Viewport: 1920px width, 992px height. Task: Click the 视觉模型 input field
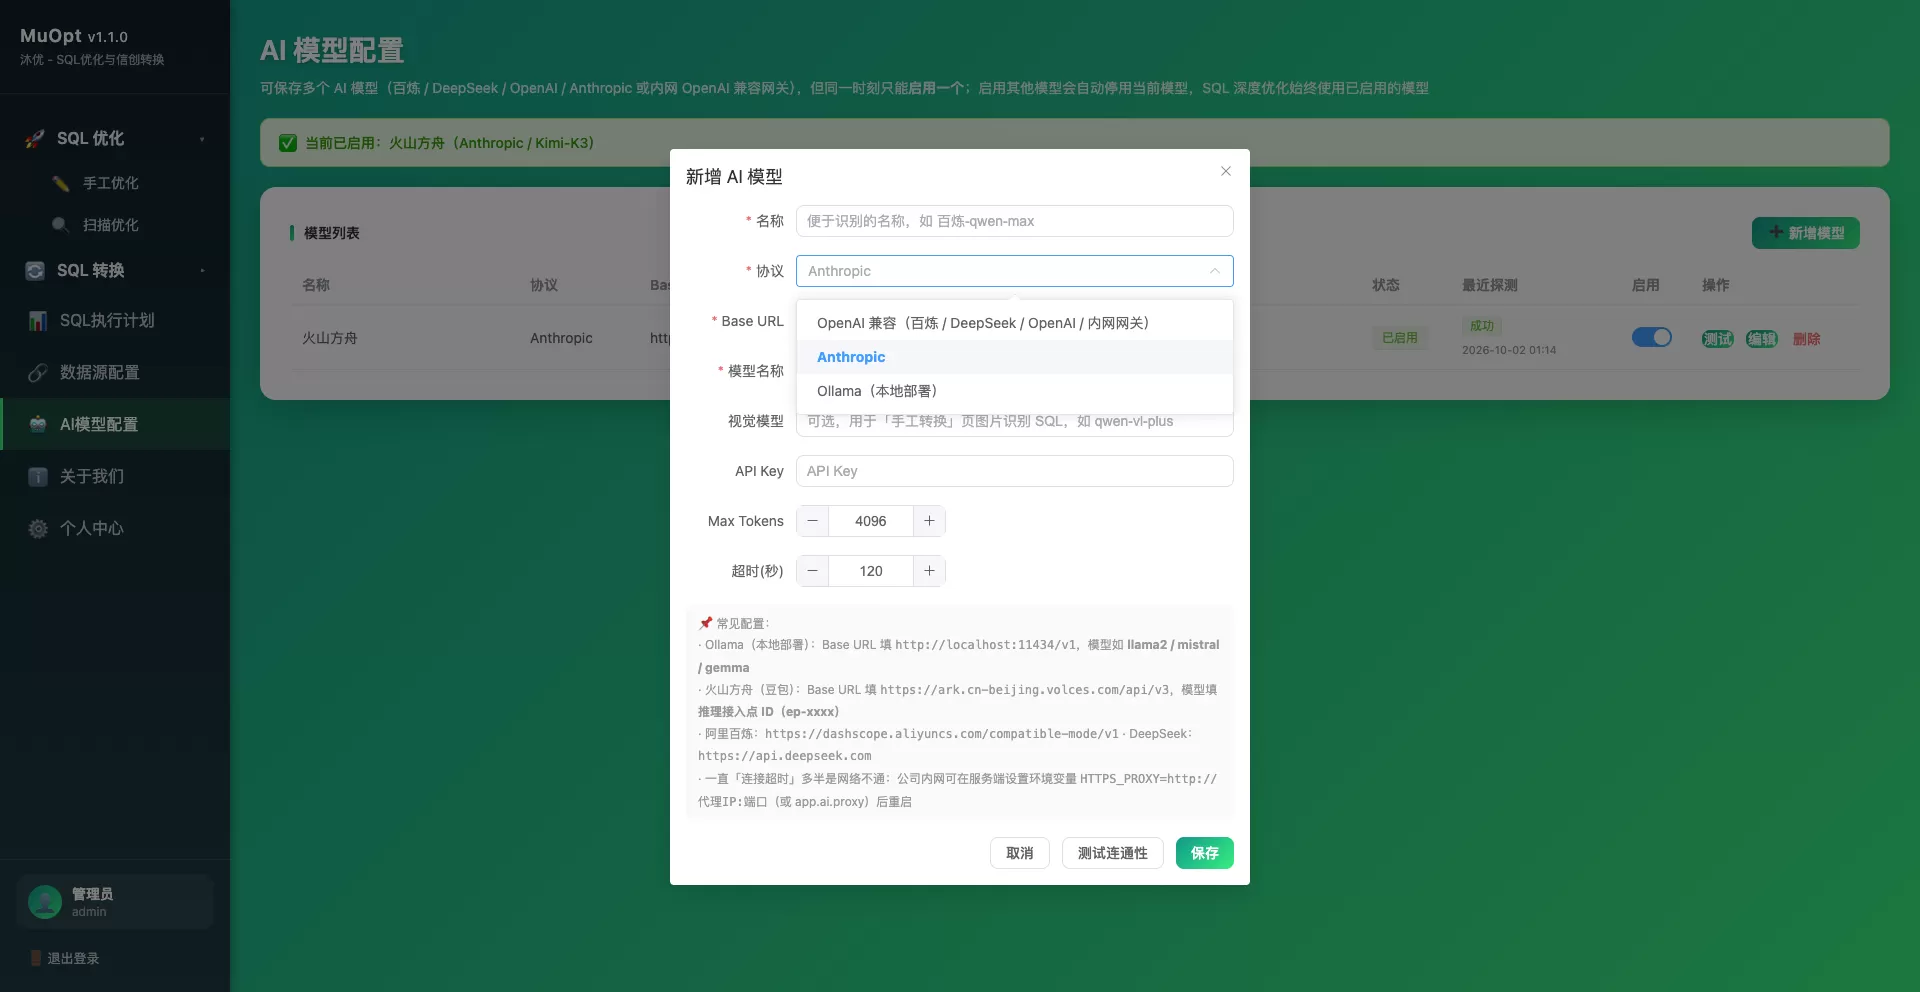(1014, 422)
